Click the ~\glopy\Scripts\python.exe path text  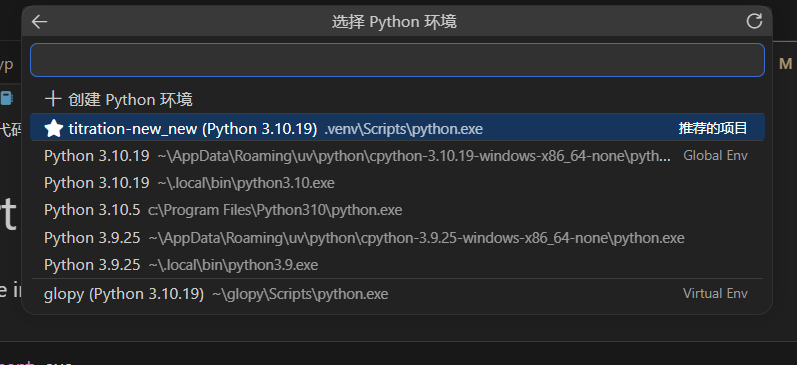tap(300, 294)
